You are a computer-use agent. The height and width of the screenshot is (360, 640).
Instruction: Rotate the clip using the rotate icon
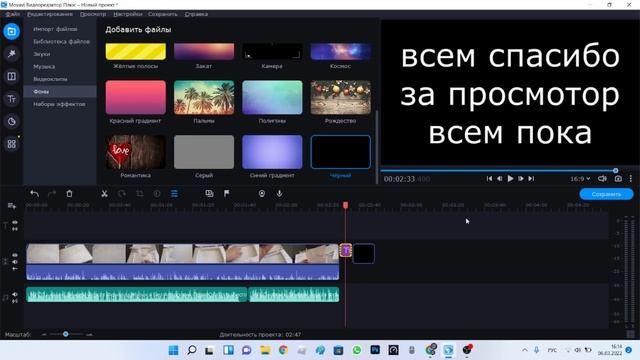coord(122,194)
